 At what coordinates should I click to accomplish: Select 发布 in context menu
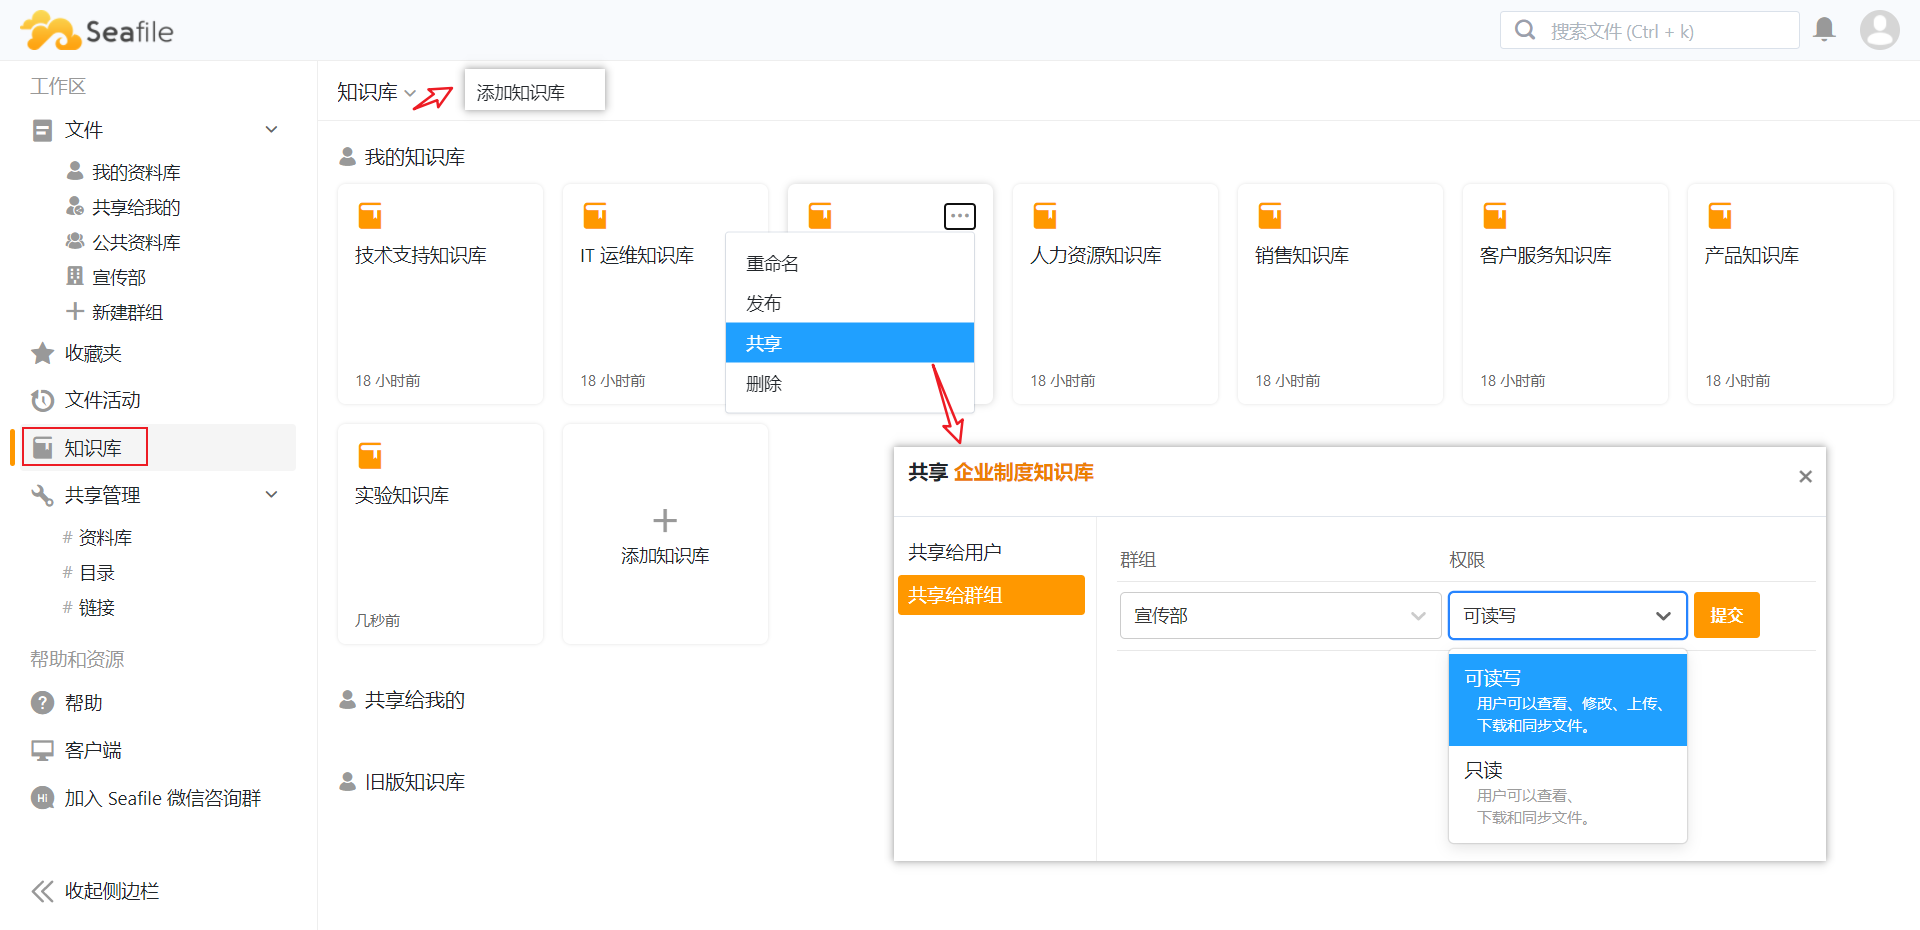pos(850,303)
